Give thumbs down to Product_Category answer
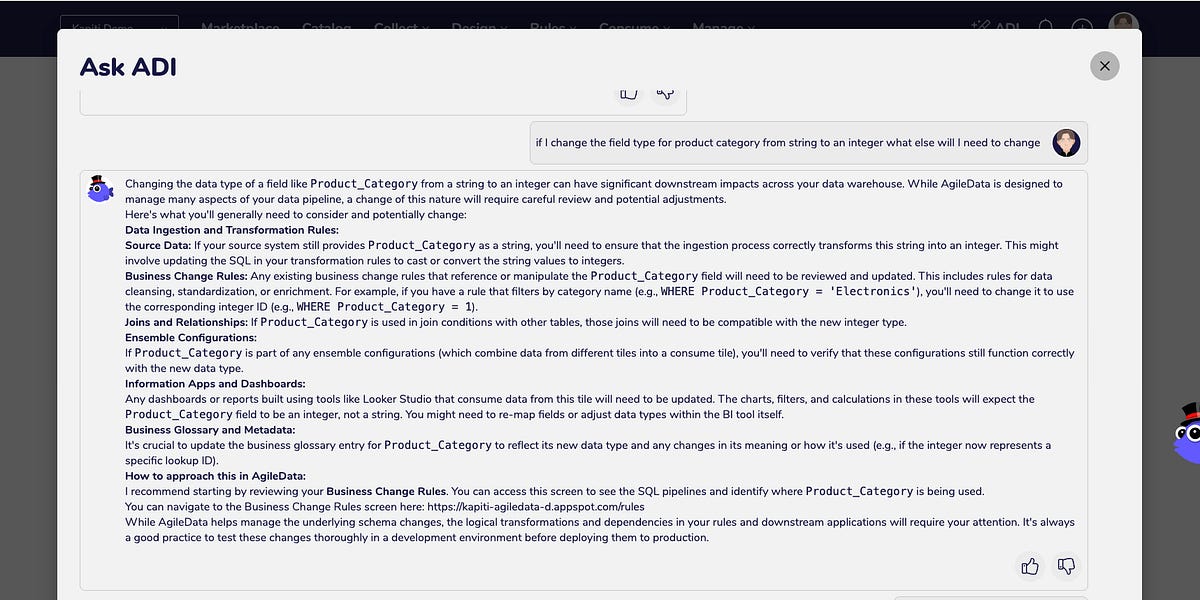1200x600 pixels. coord(1066,567)
